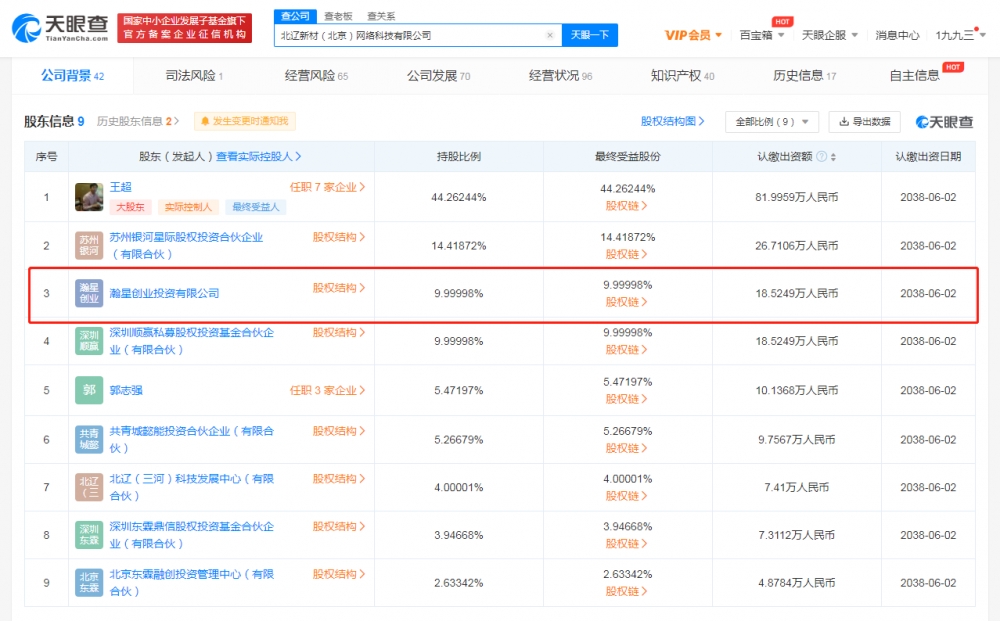Open 股权链 under 5.47197% for 郭志强
1000x621 pixels.
coord(626,398)
